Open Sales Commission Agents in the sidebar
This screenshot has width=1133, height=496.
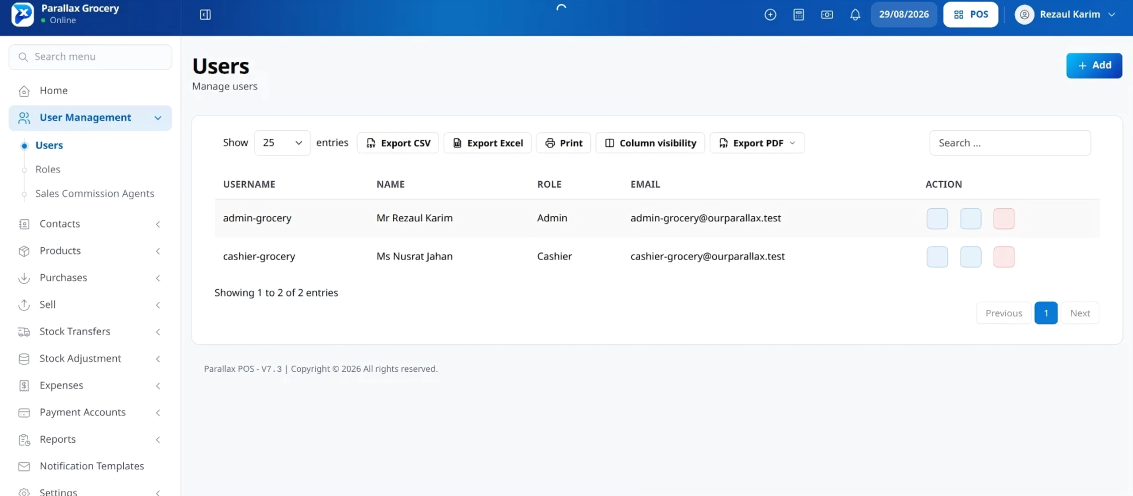[95, 194]
